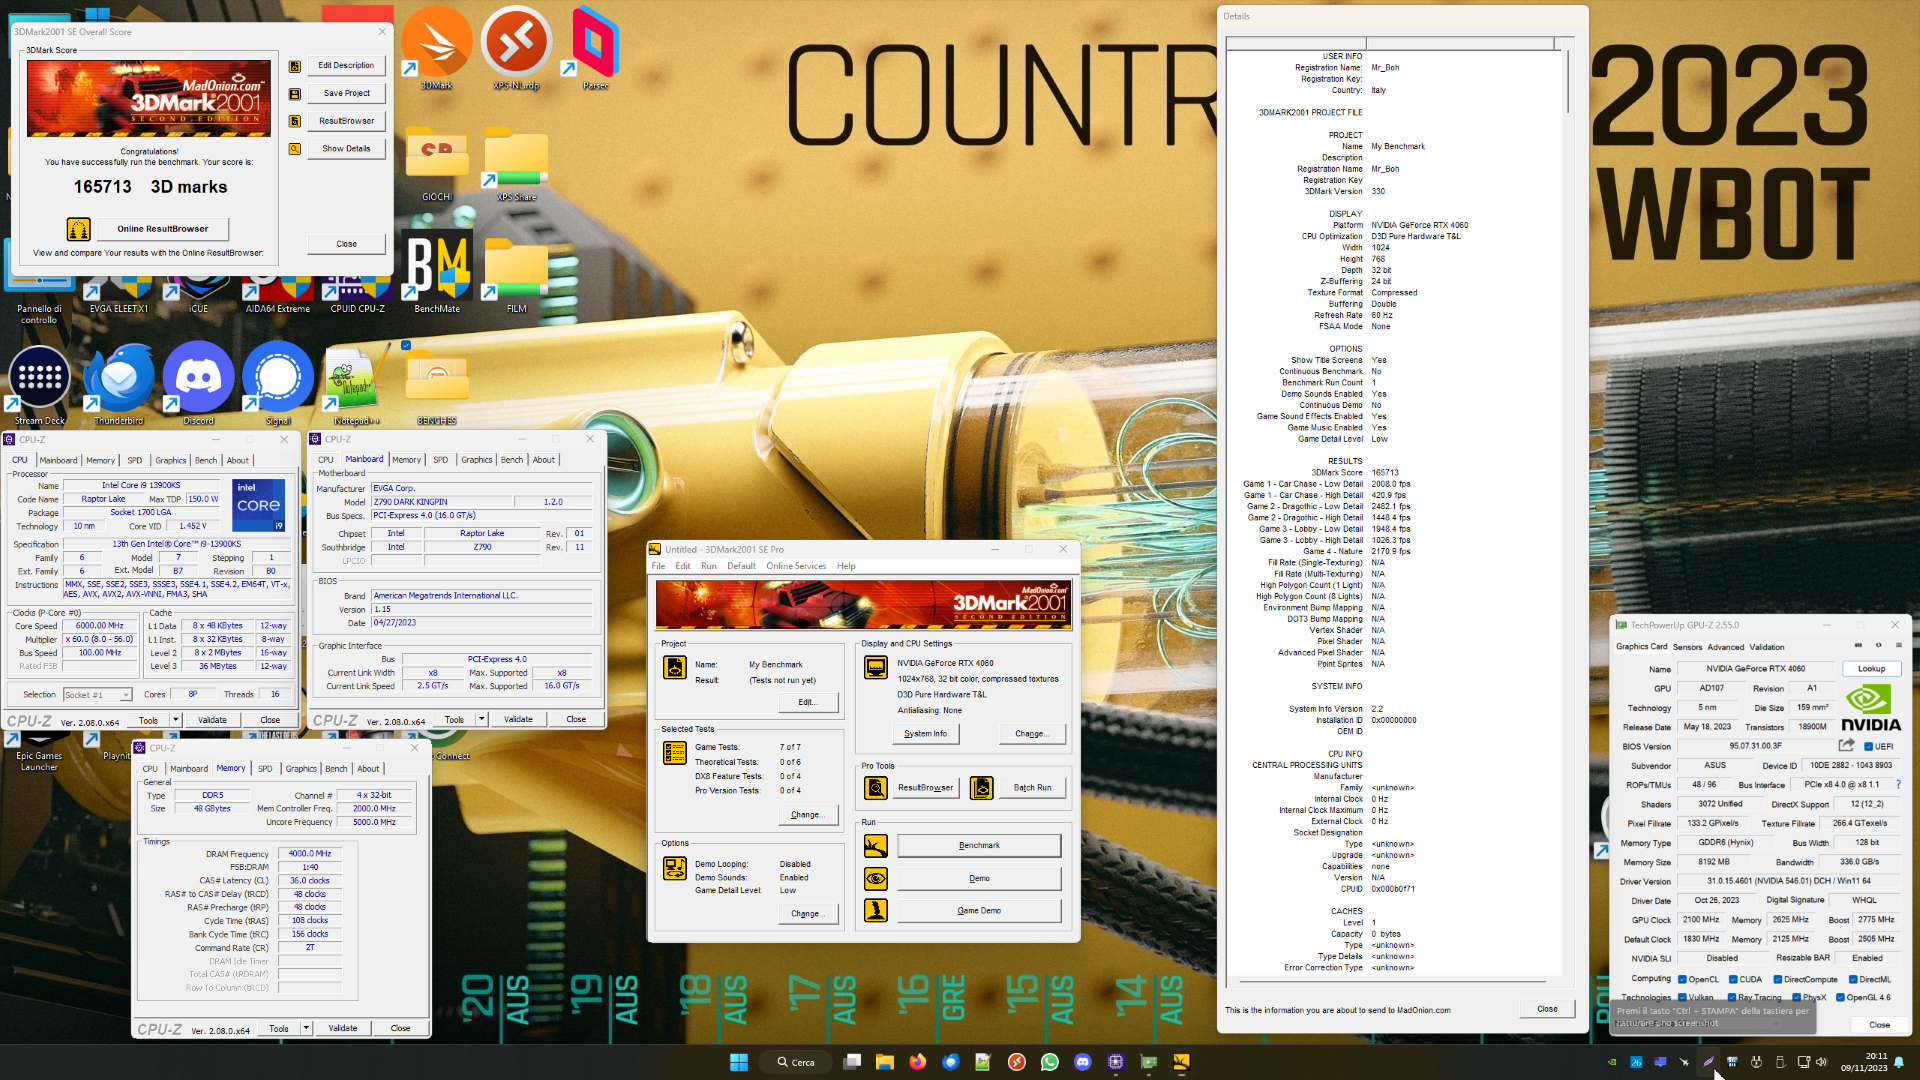This screenshot has width=1920, height=1080.
Task: Open Tools dropdown arrow in CPU-Z CPU window
Action: pyautogui.click(x=175, y=720)
